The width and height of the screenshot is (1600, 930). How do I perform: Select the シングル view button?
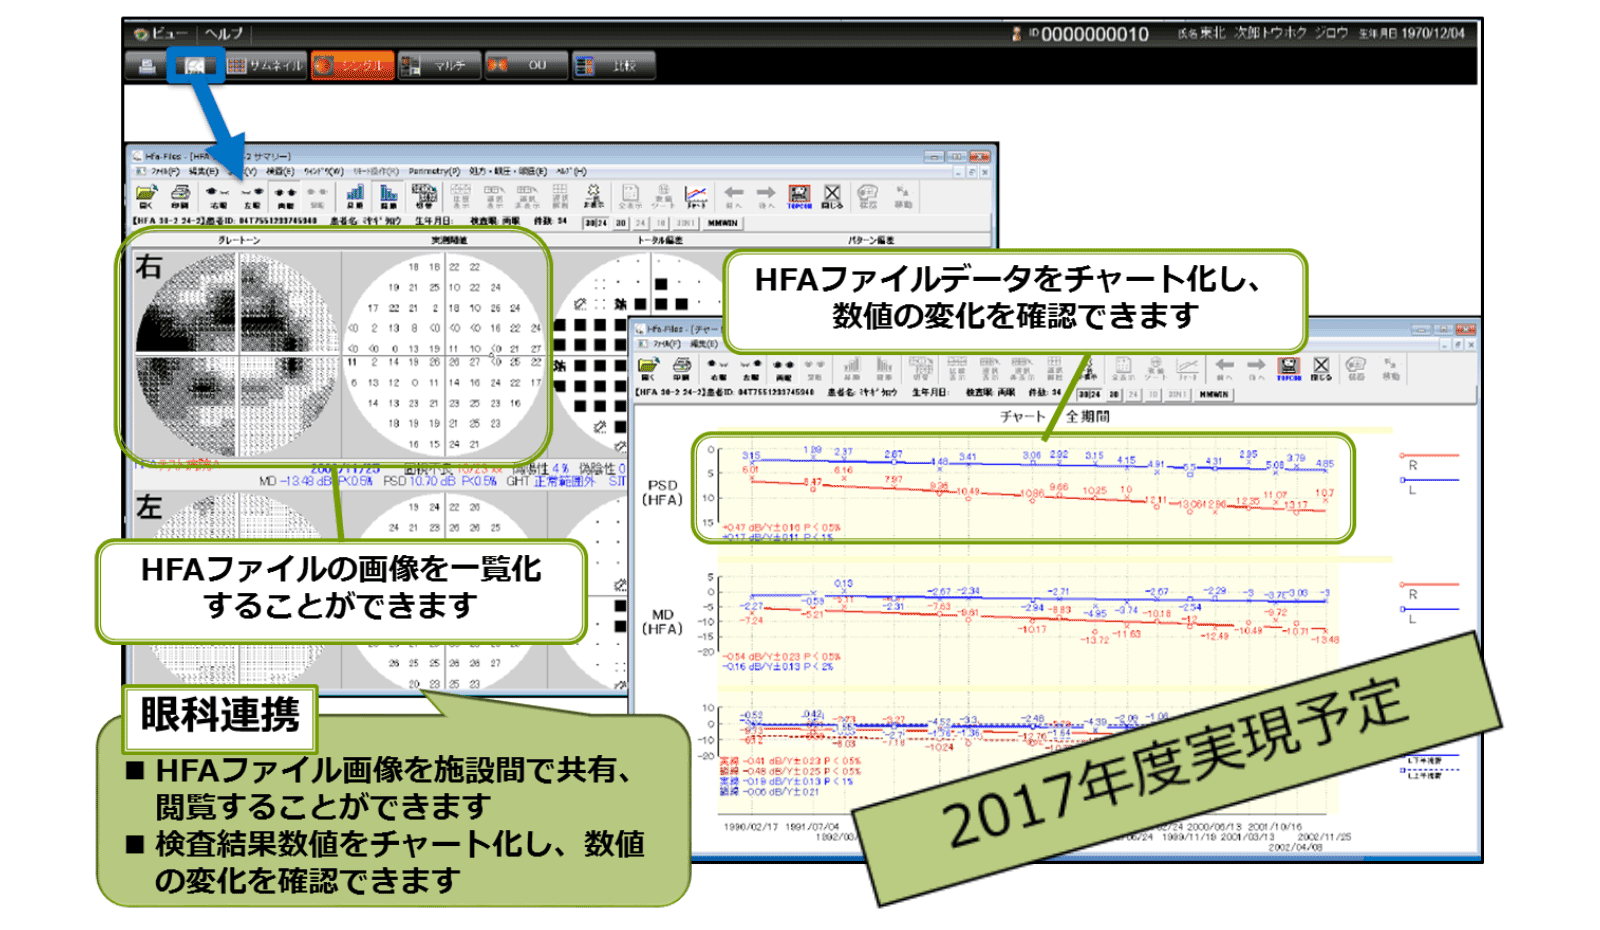point(352,66)
